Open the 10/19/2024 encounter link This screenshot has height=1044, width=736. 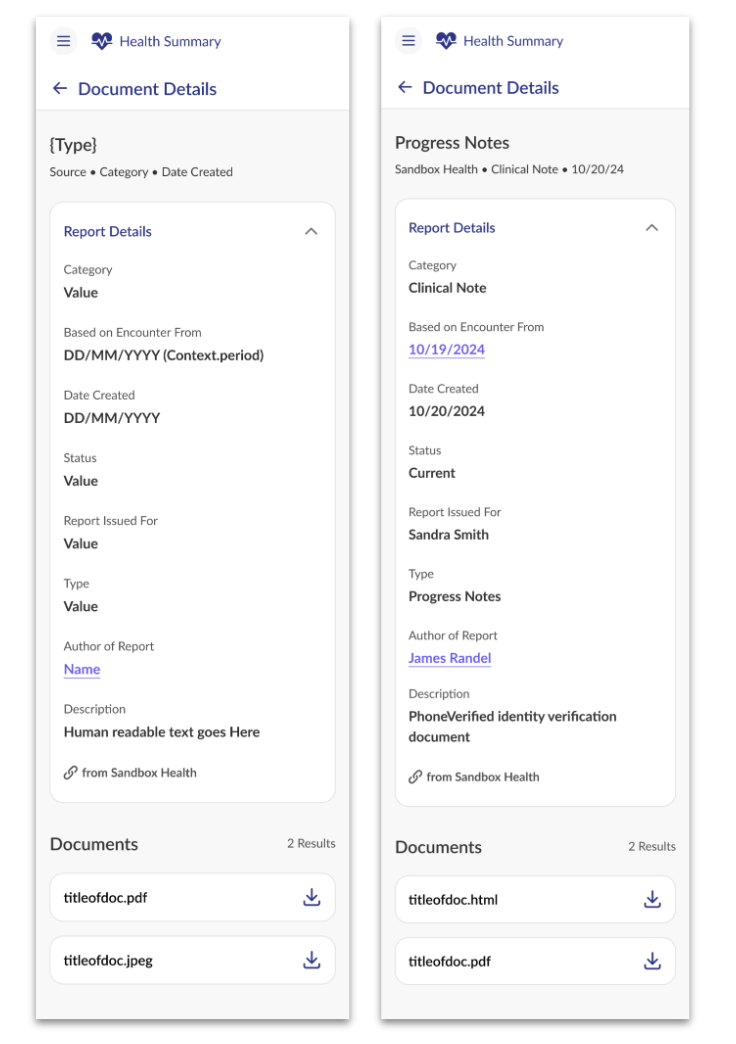(x=446, y=350)
